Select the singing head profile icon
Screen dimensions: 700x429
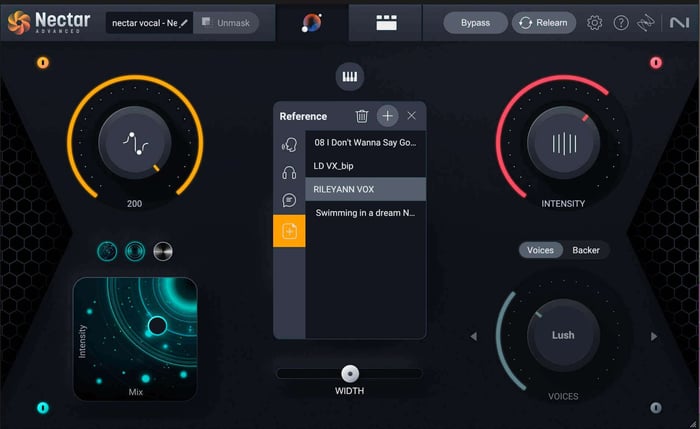point(289,145)
